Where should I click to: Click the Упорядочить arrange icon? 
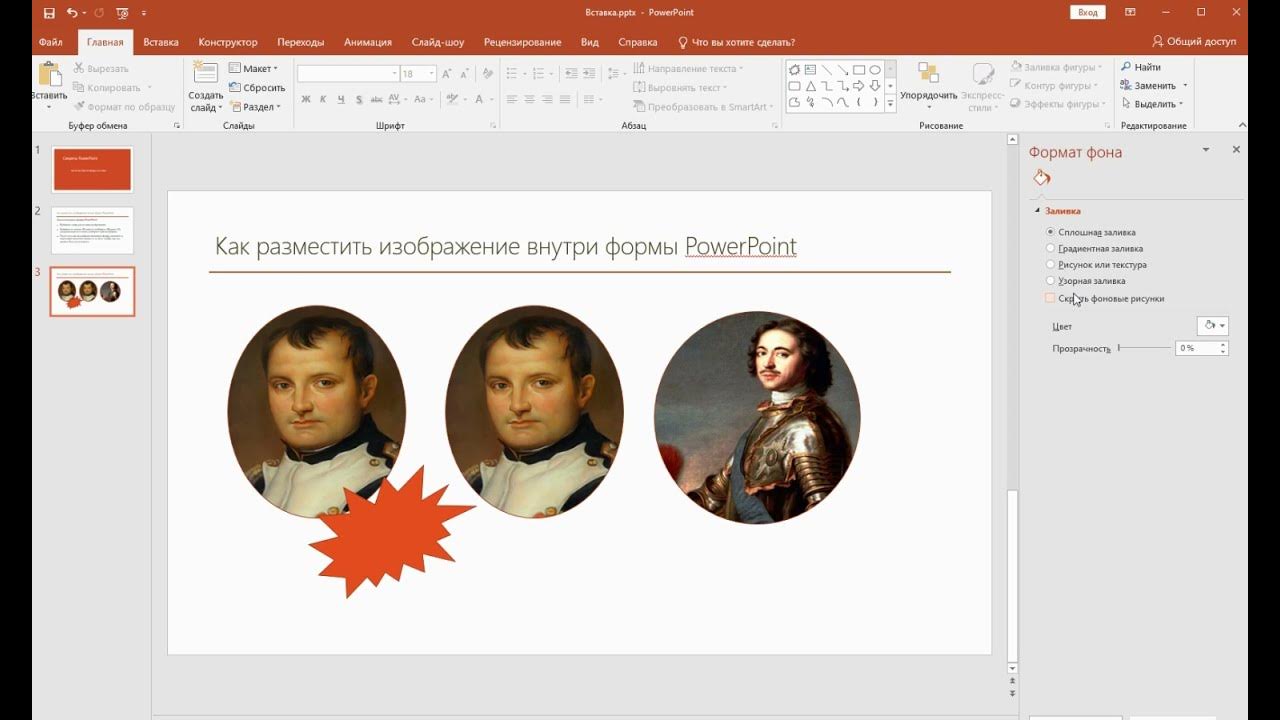click(x=928, y=75)
